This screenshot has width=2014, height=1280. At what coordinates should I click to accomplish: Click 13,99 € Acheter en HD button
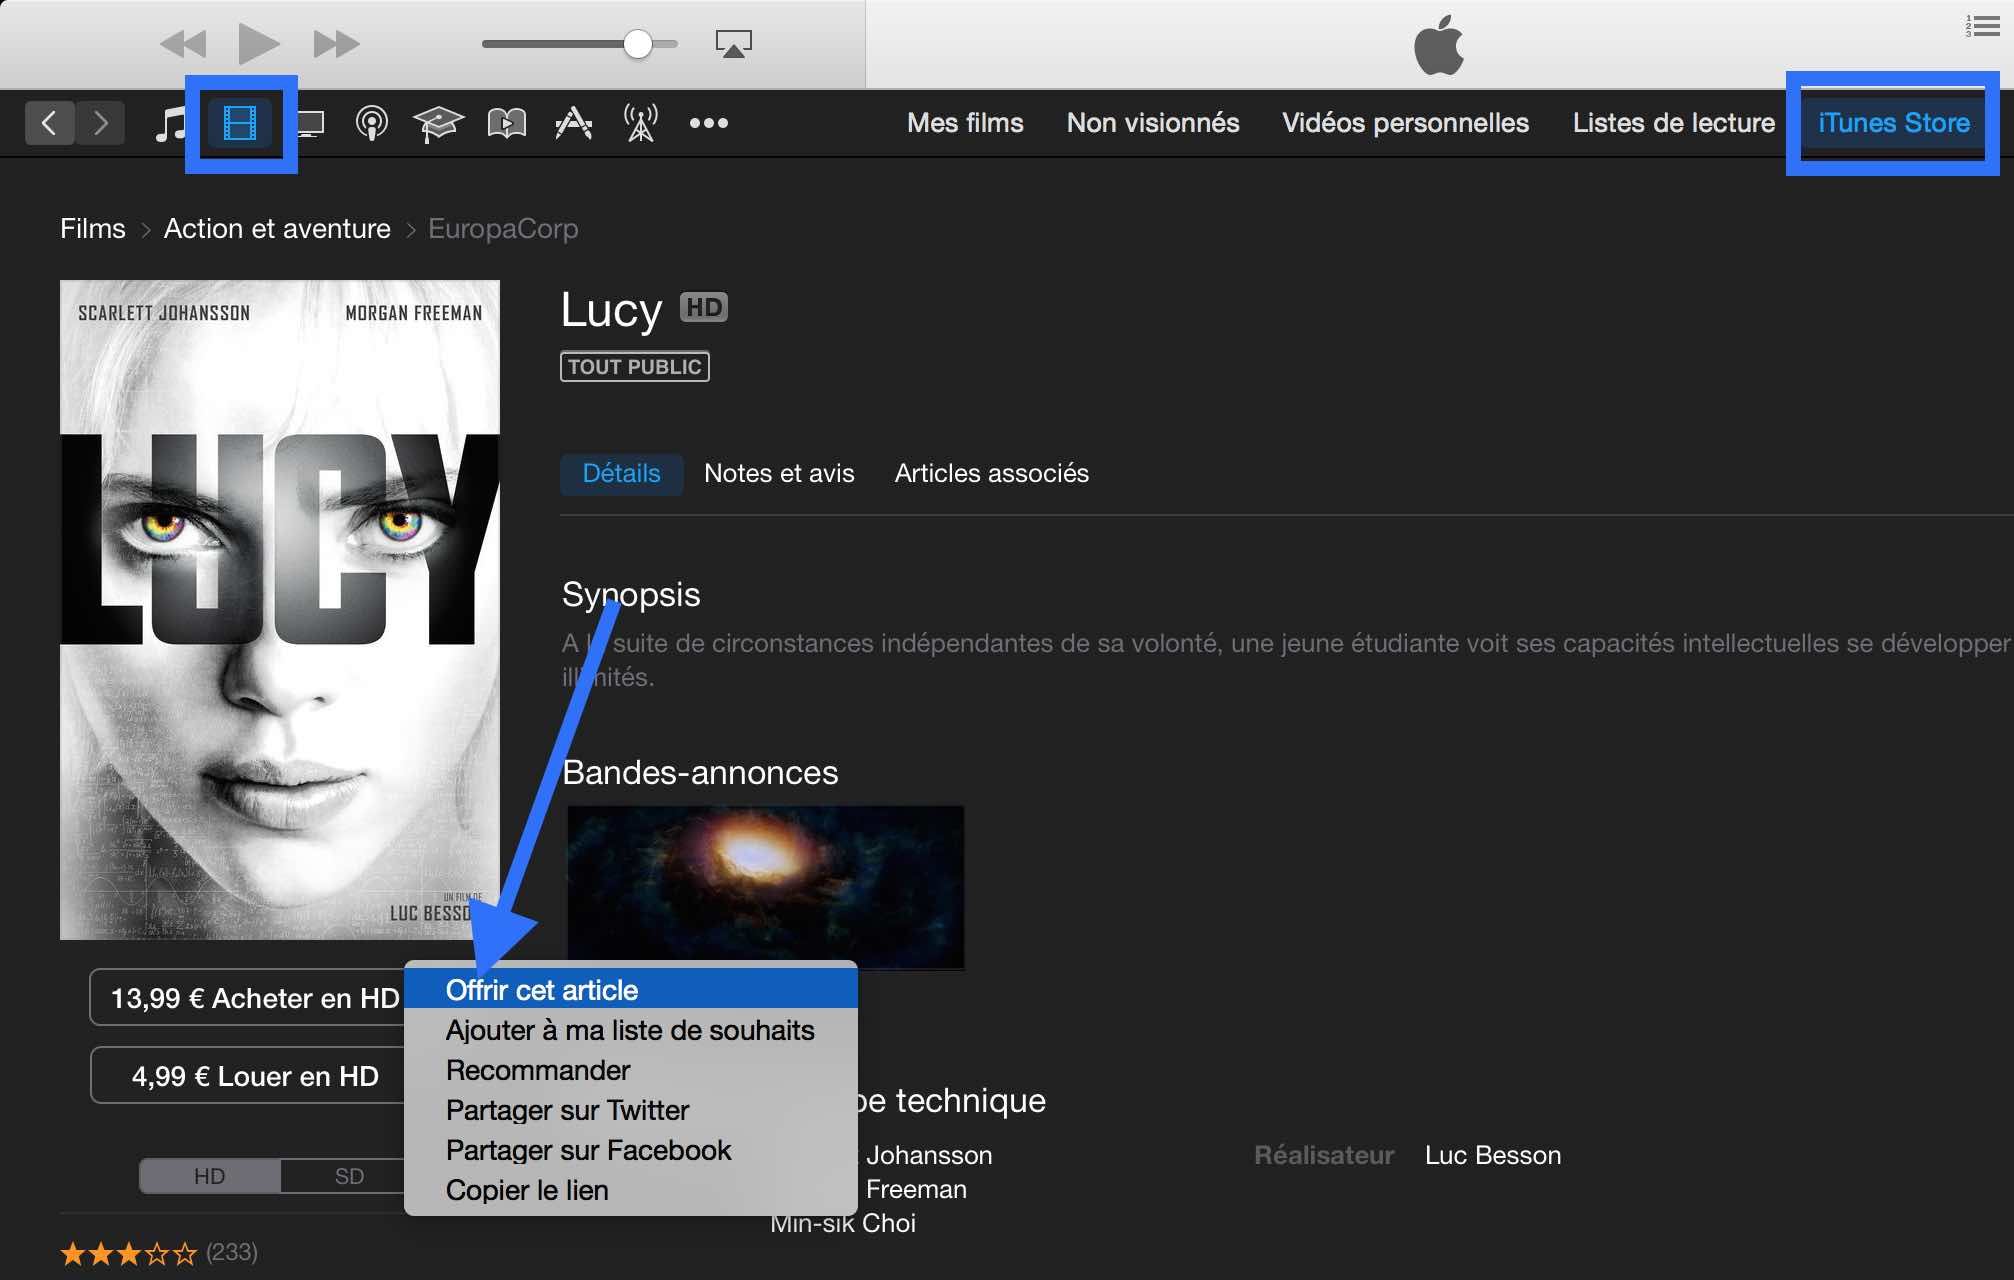coord(247,998)
